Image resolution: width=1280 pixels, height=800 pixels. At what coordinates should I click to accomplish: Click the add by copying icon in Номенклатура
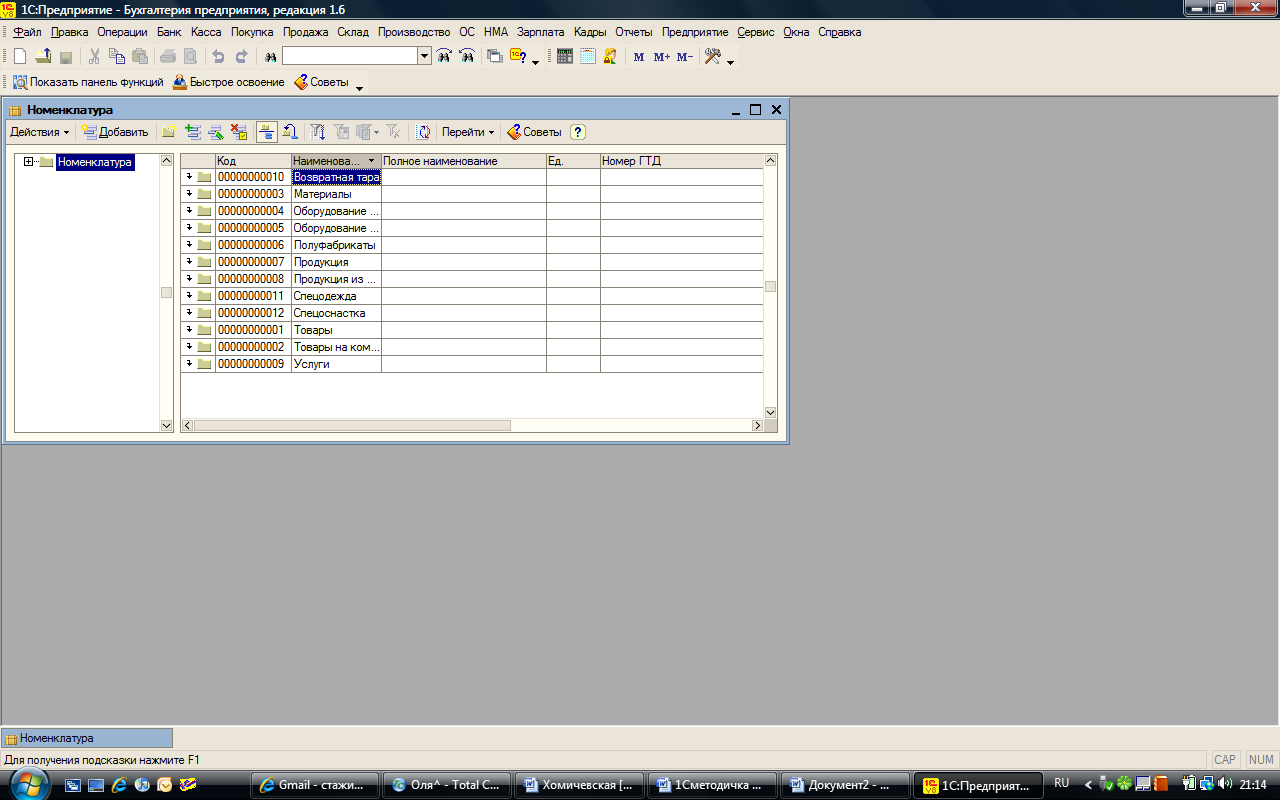(193, 131)
